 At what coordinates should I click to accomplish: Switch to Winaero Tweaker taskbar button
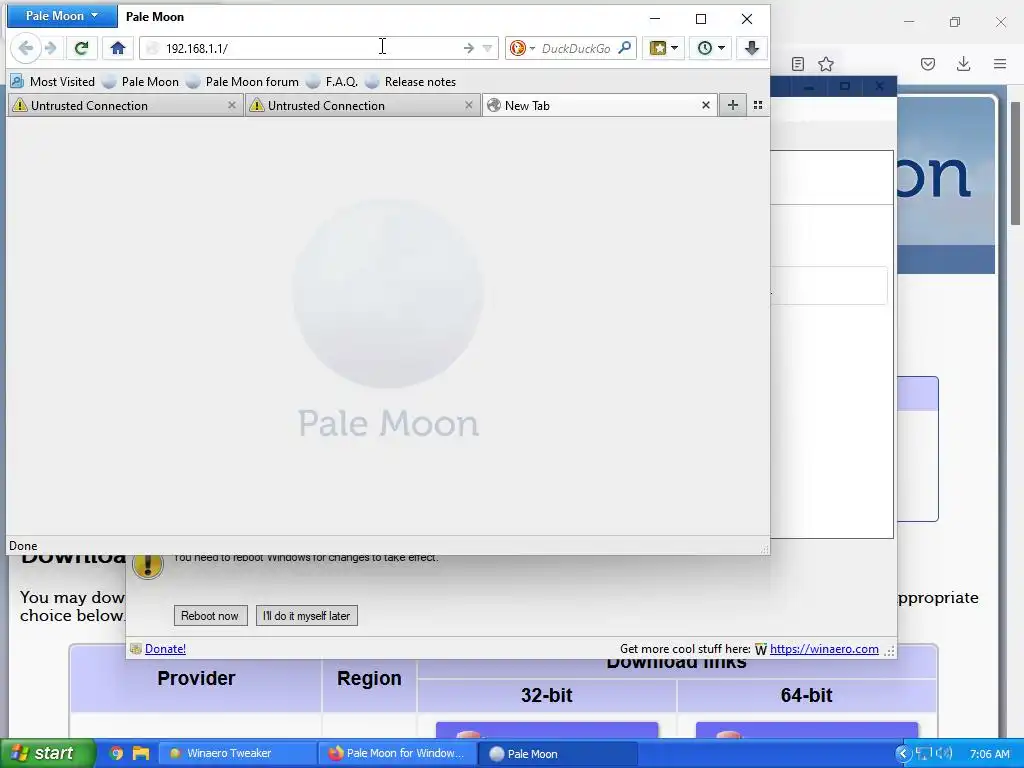coord(238,753)
